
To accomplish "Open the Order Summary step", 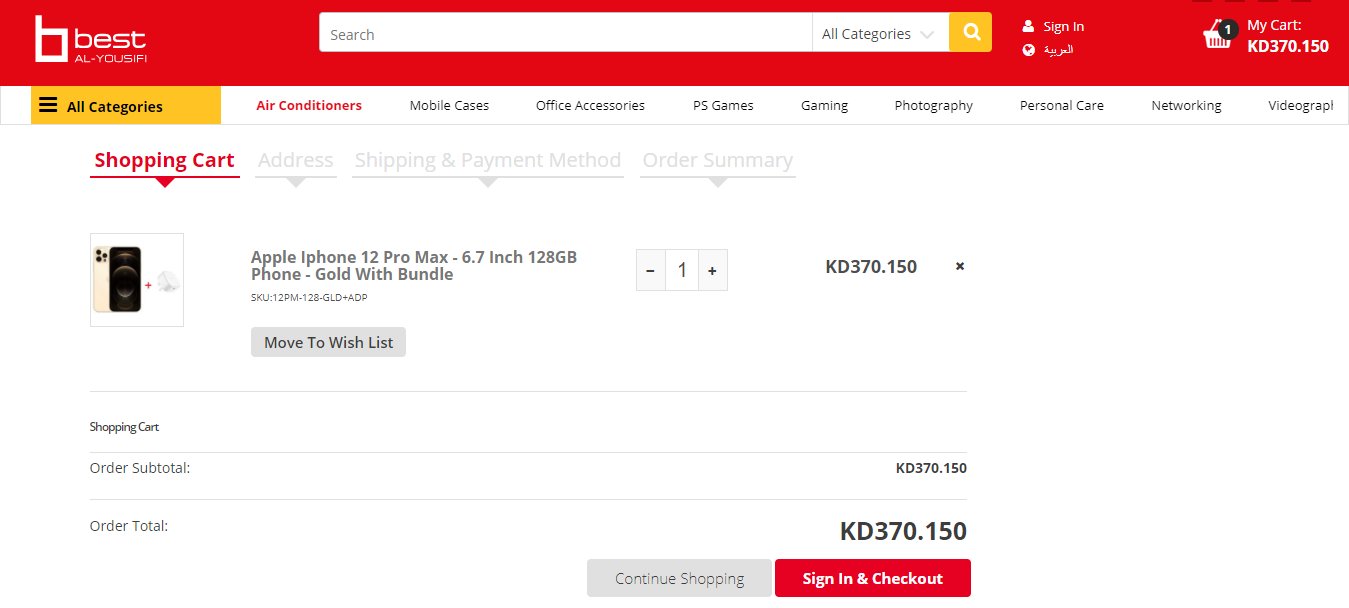I will click(717, 160).
